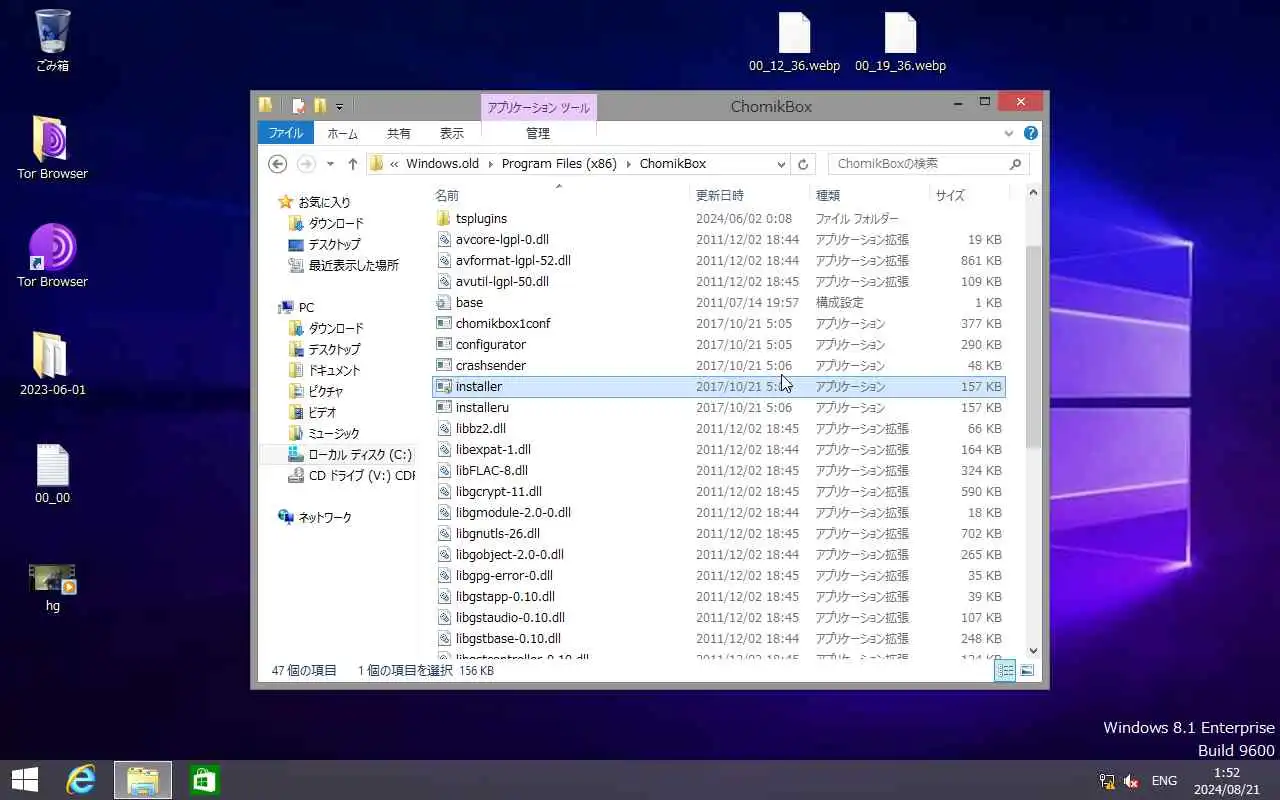This screenshot has height=800, width=1280.
Task: Click the Windows Start button
Action: coord(25,780)
